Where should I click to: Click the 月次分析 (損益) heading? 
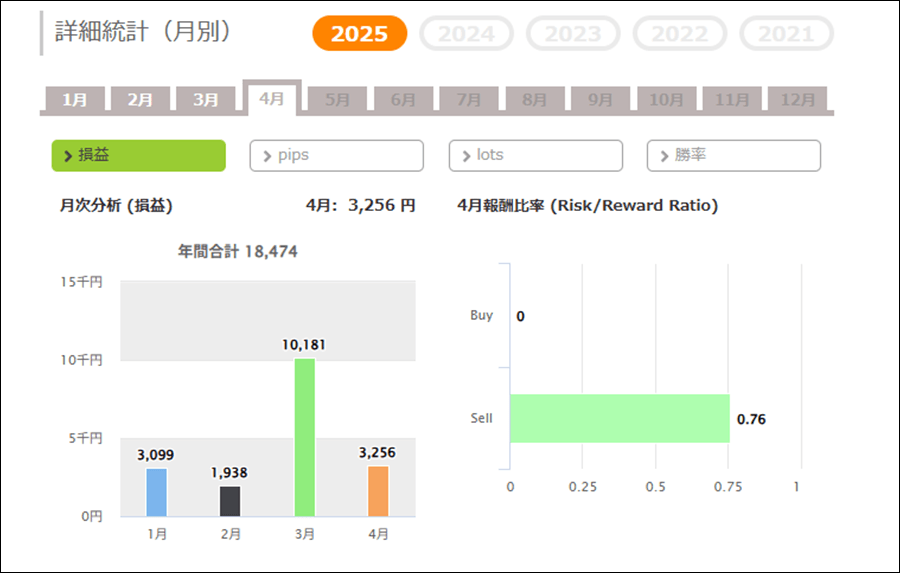(x=116, y=206)
